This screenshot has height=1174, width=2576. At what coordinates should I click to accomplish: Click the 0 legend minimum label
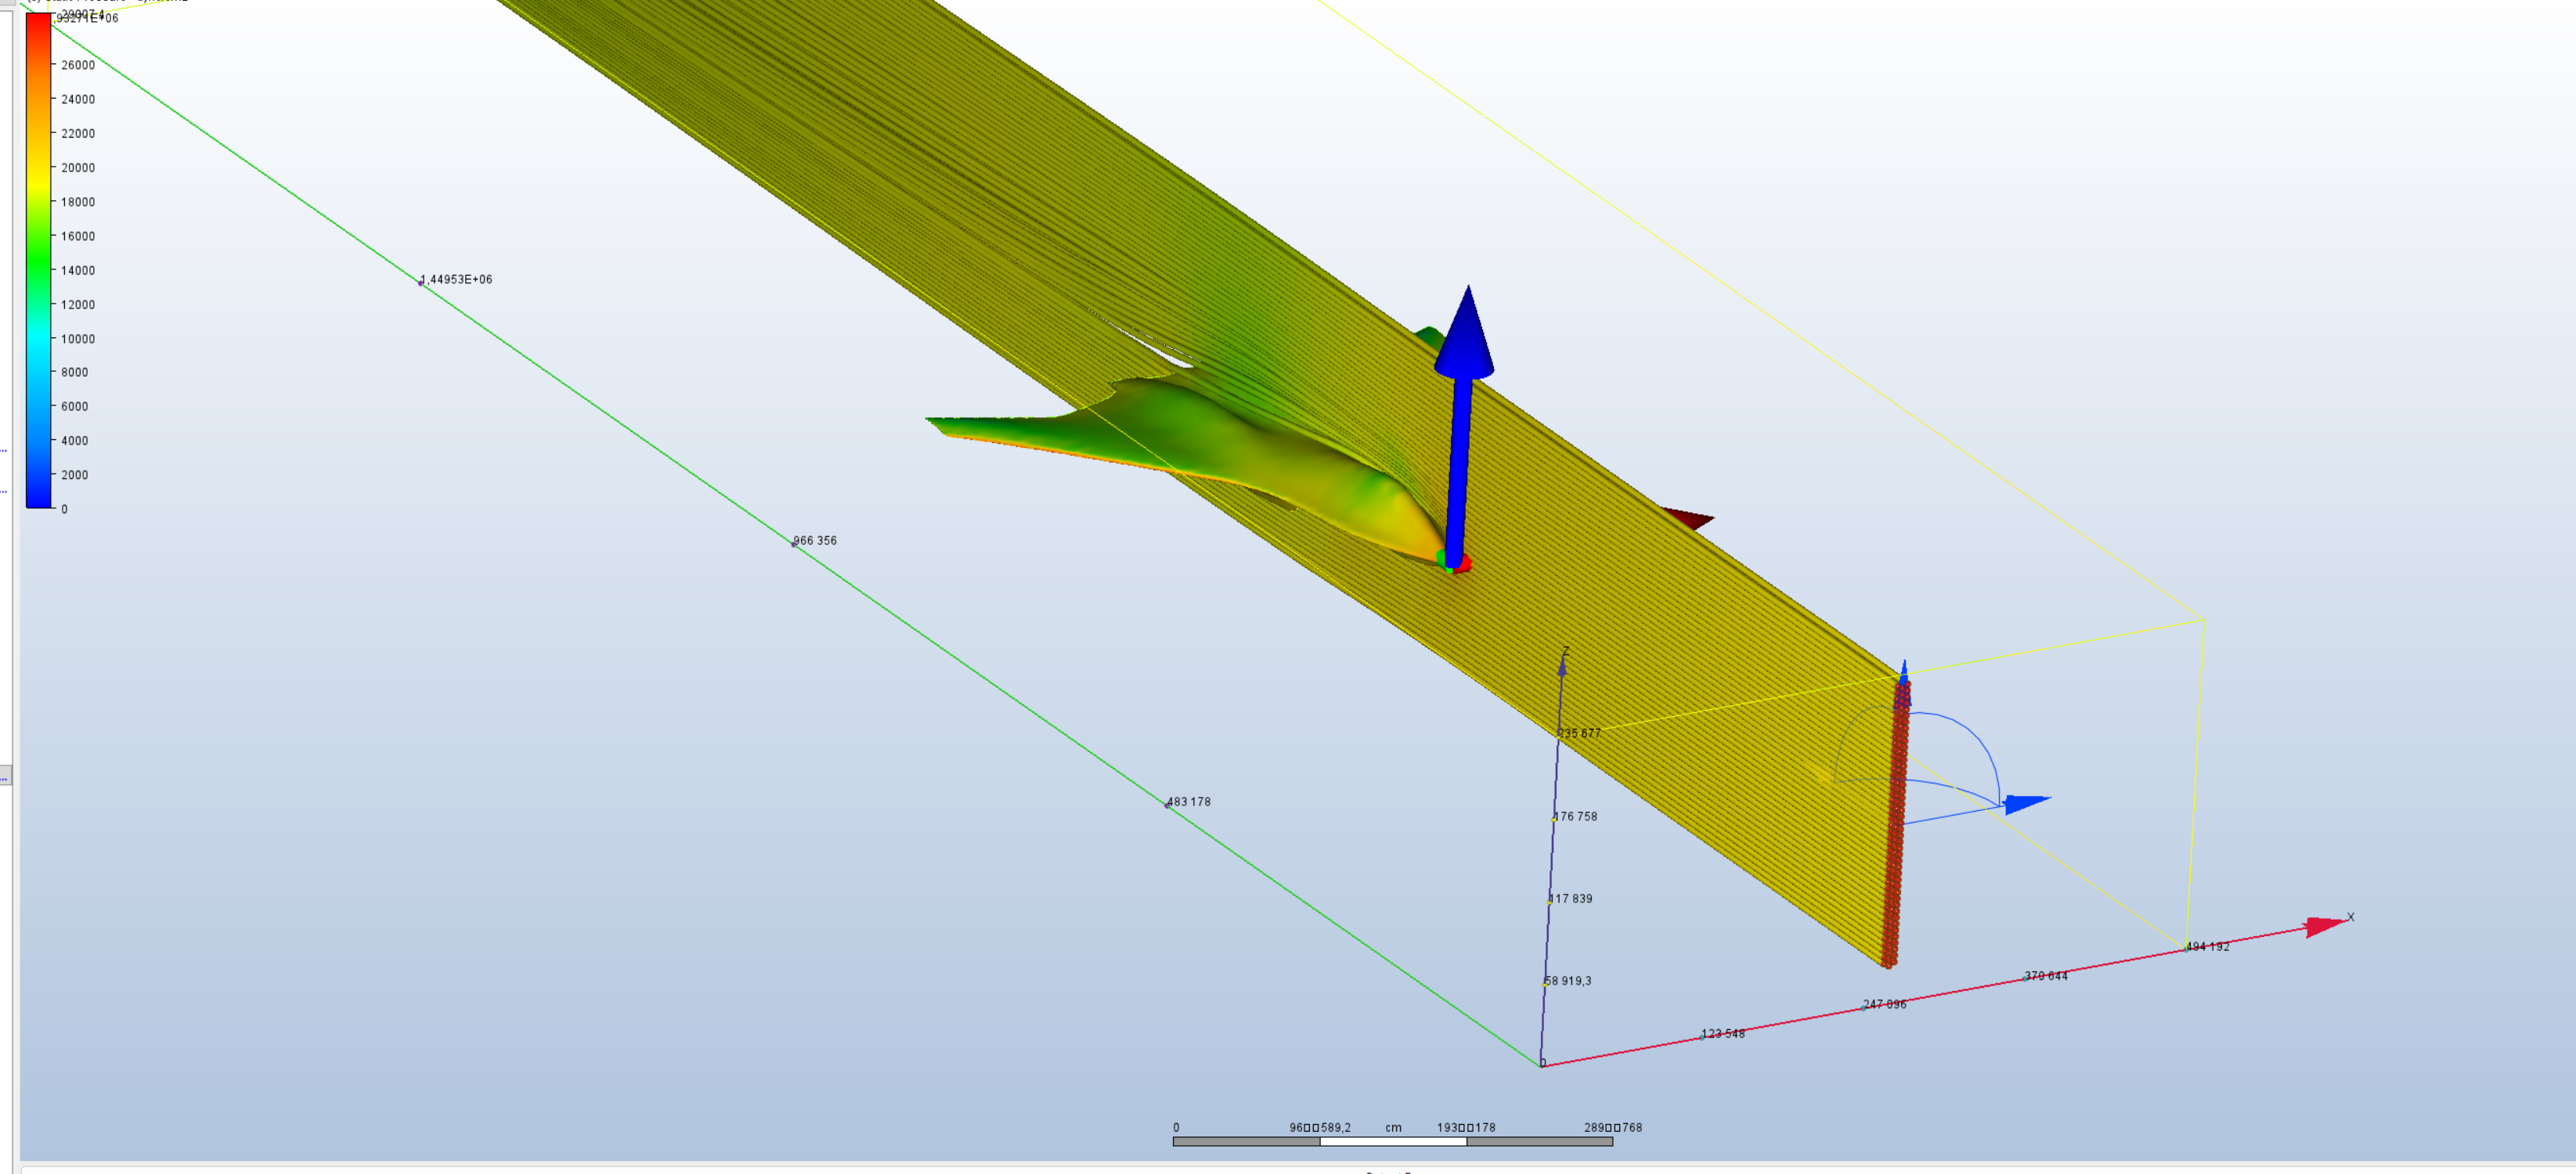point(65,510)
